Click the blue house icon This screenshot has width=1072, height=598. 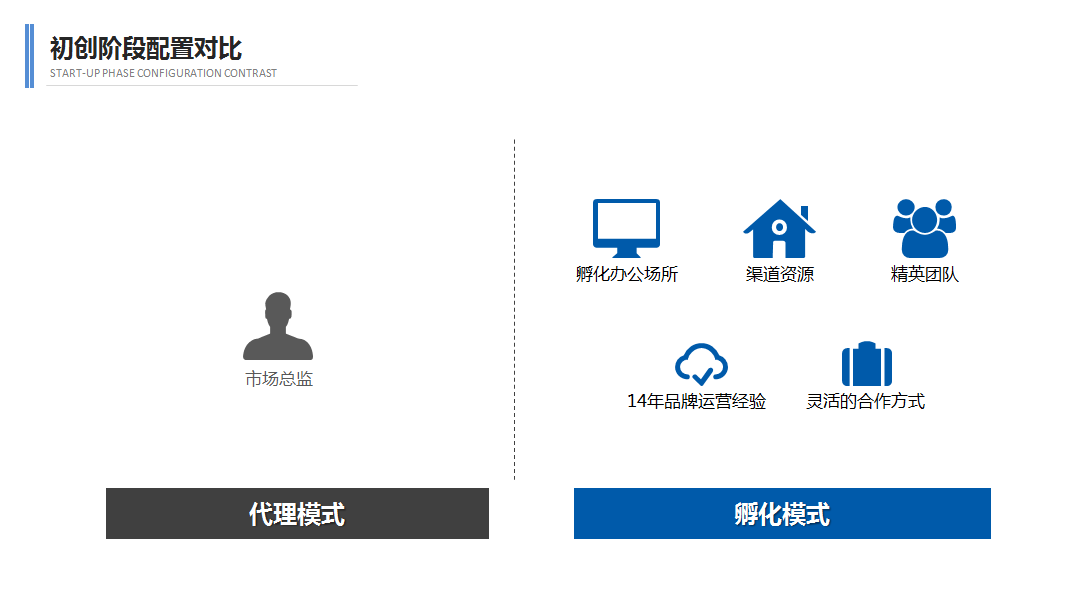(x=779, y=229)
